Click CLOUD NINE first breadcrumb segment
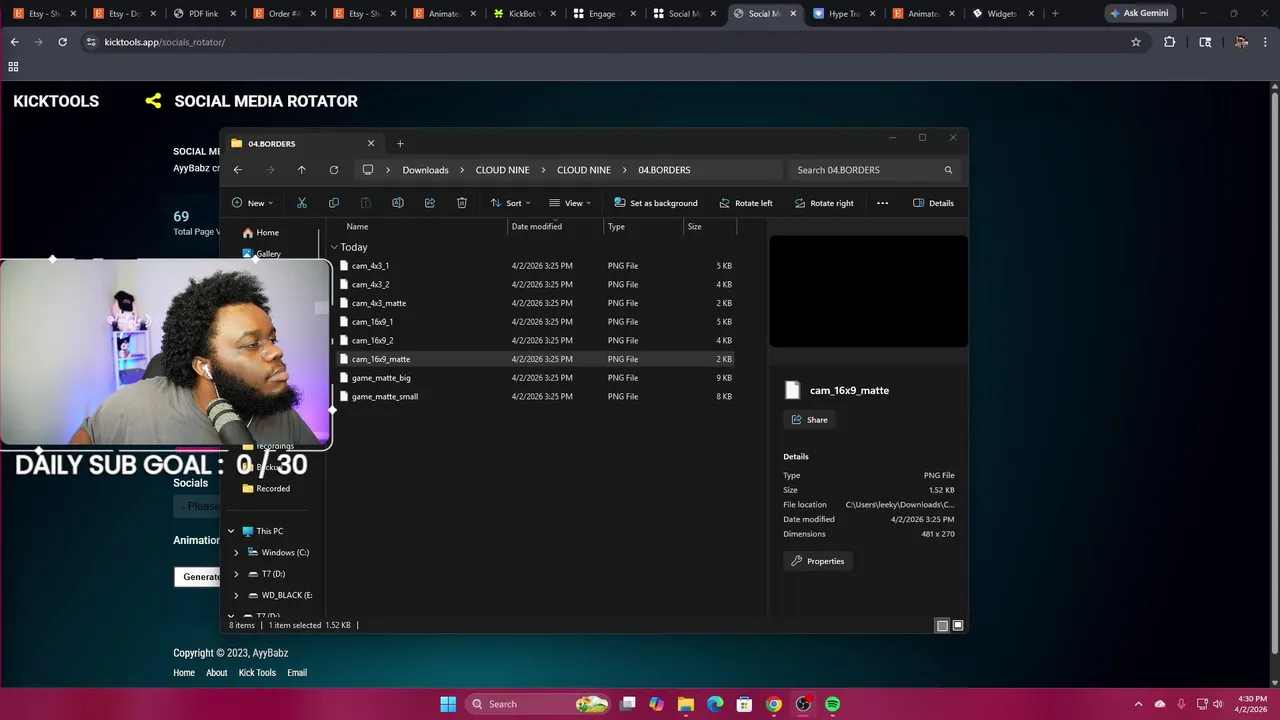Screen dimensions: 1280x720 (502, 170)
